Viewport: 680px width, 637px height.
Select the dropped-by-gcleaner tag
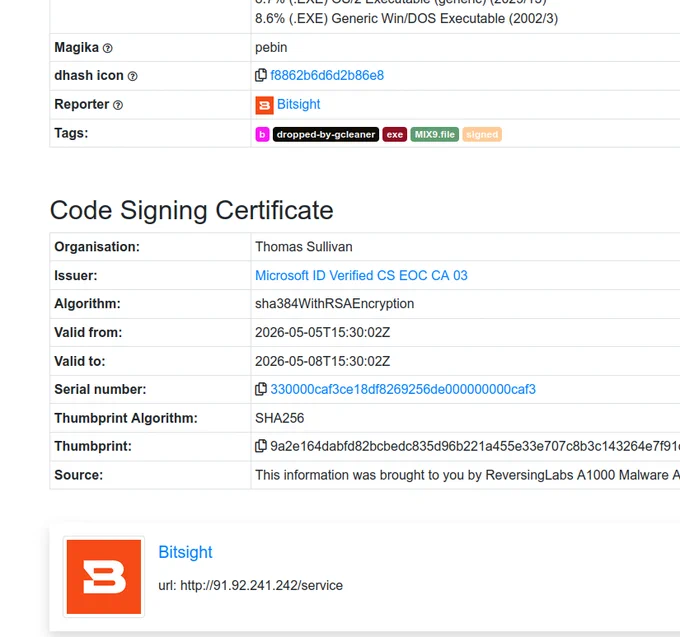point(326,134)
